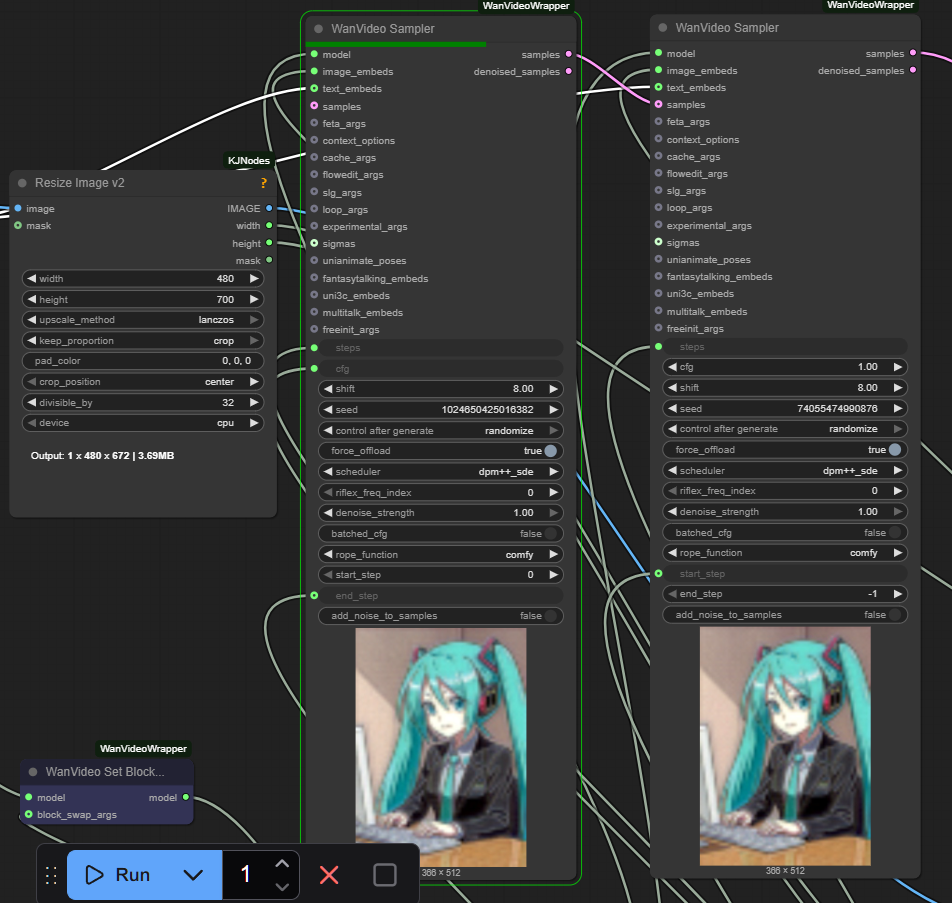Click block_swap_args input port

point(29,814)
